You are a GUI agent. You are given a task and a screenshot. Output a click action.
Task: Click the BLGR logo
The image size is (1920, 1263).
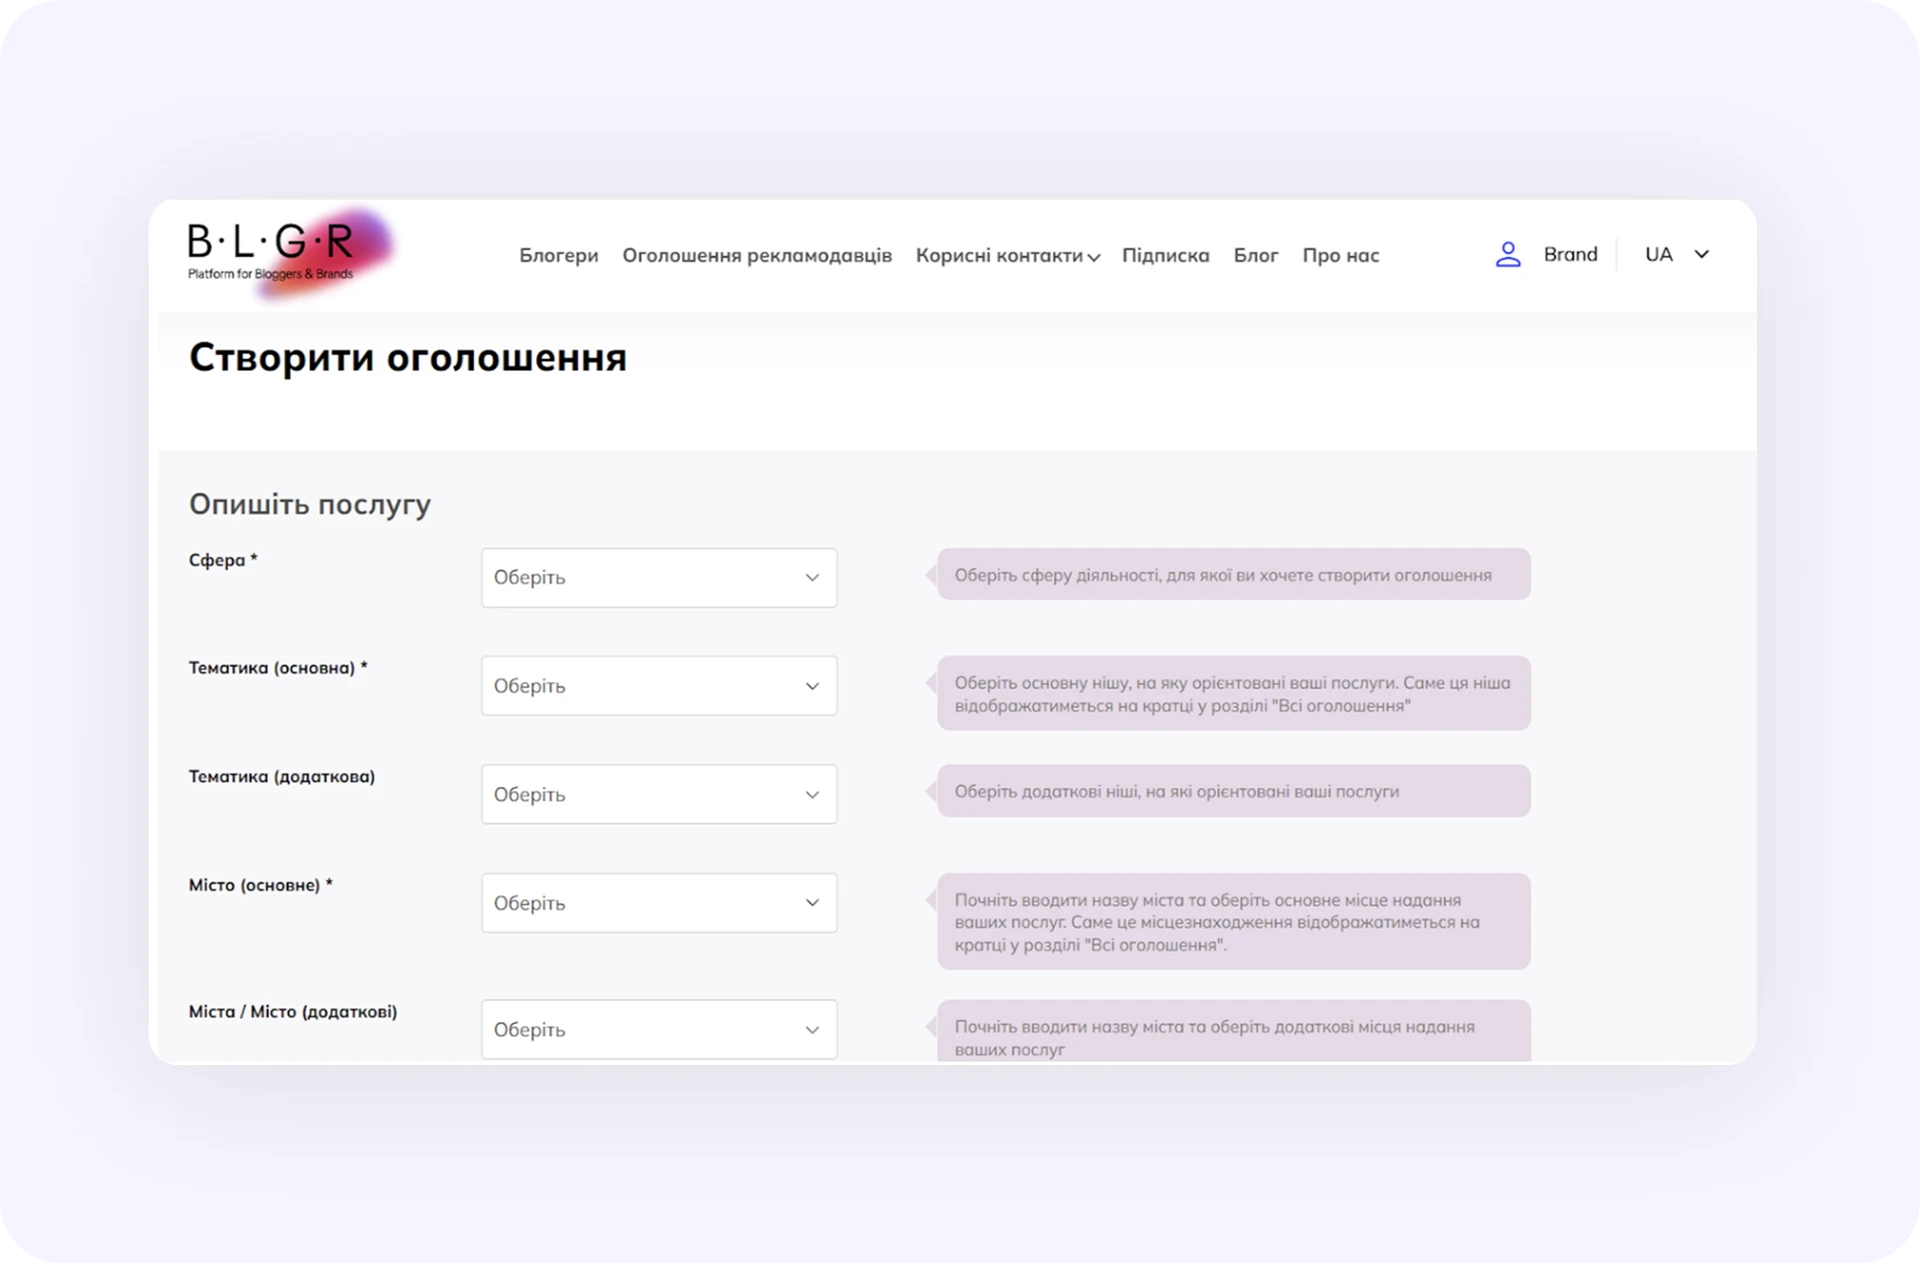pyautogui.click(x=272, y=252)
